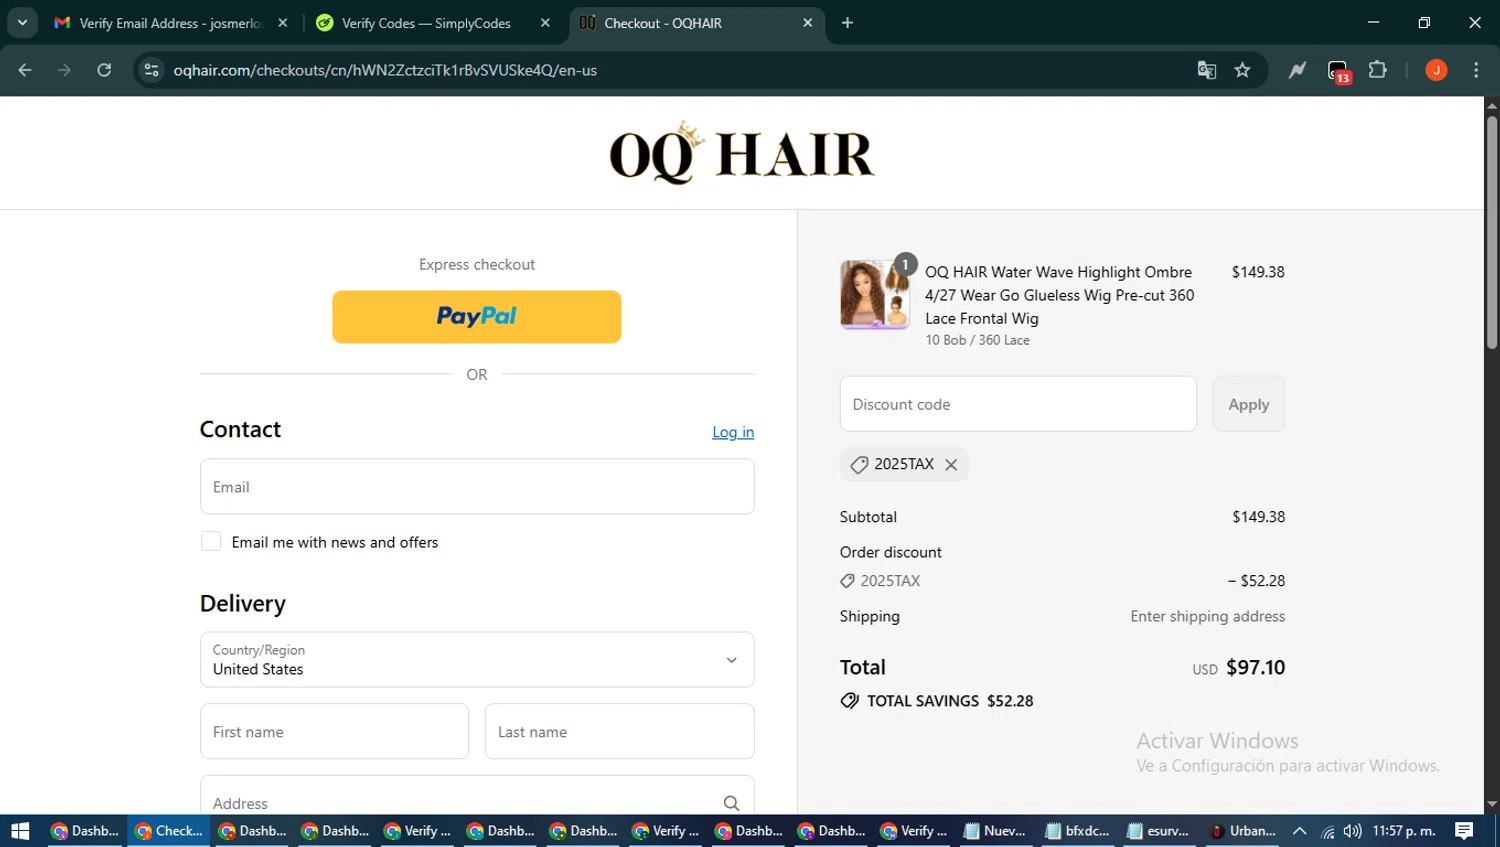Screen dimensions: 1500x847
Task: Click the scrollbar down arrow
Action: pos(1492,804)
